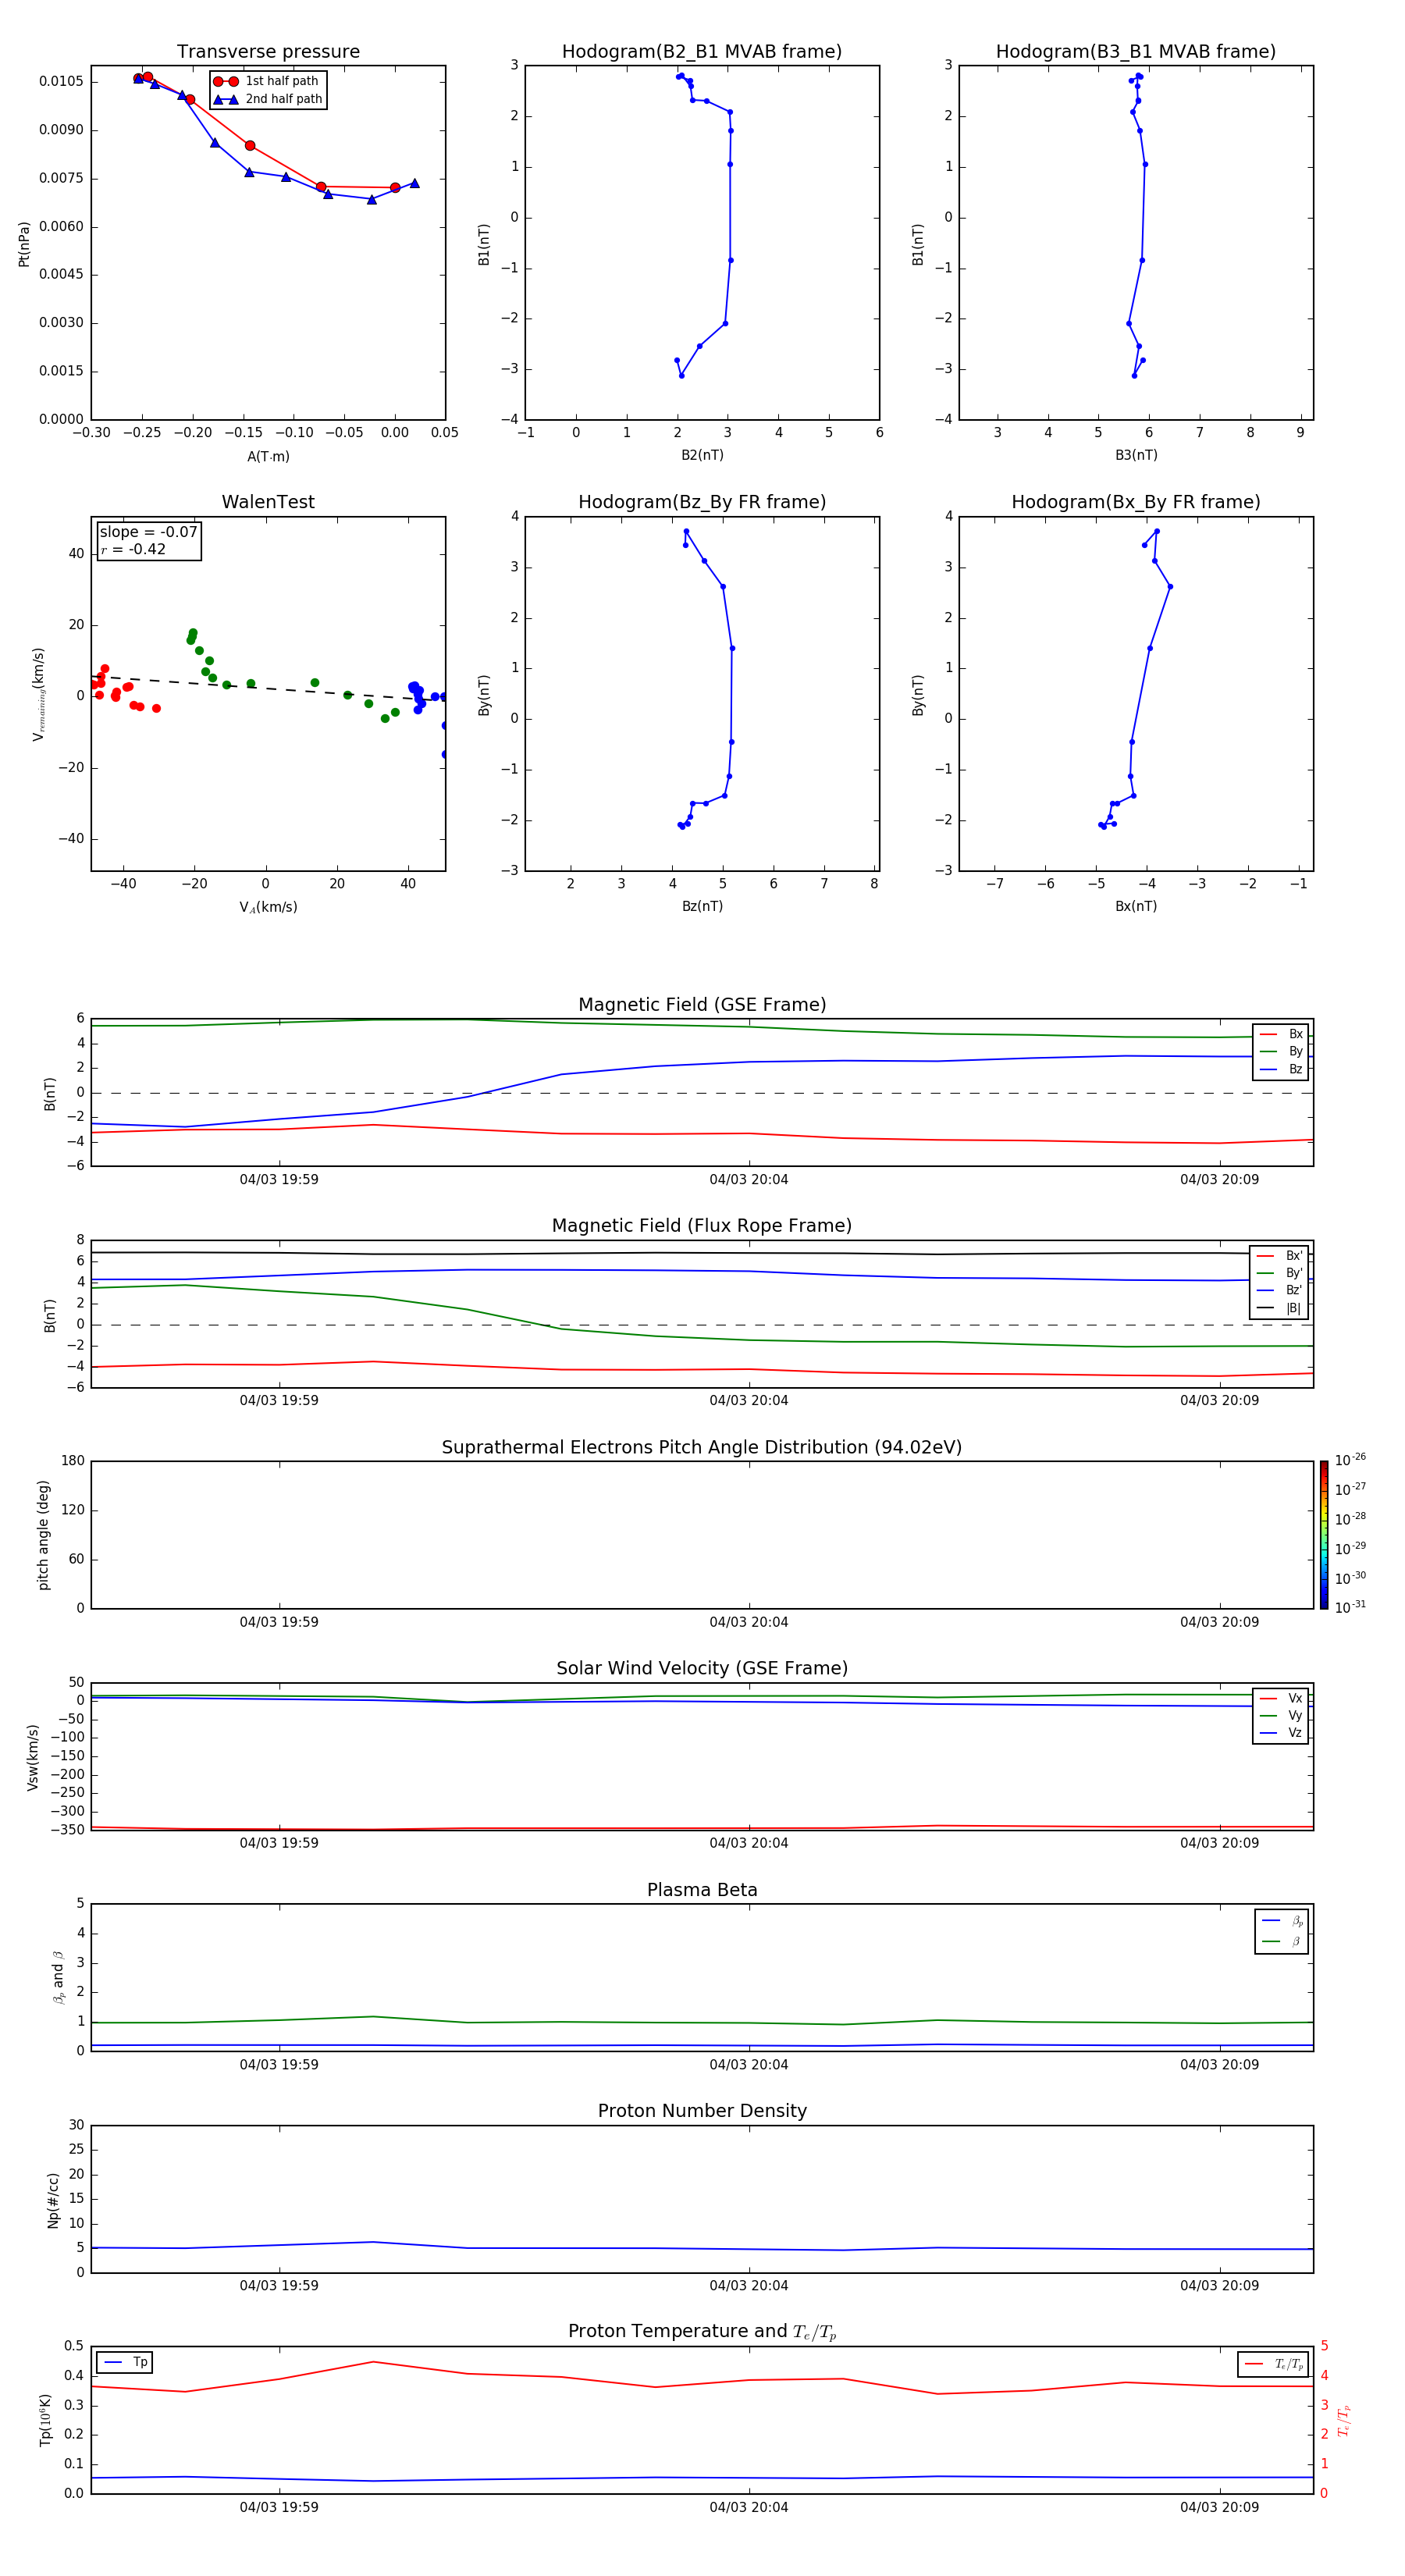Click the "Magnetic Field (Flux Rope Frame)" title

702,1226
